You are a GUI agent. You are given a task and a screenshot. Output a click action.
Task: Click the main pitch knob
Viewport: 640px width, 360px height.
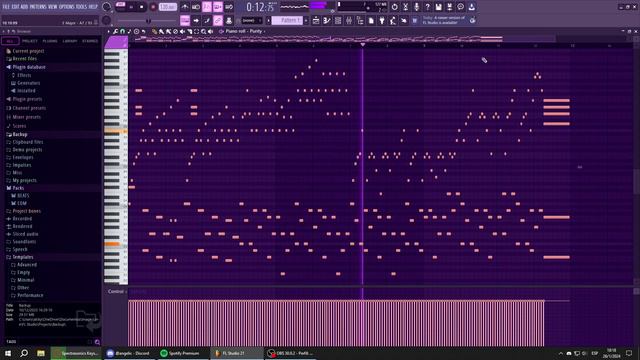107,20
